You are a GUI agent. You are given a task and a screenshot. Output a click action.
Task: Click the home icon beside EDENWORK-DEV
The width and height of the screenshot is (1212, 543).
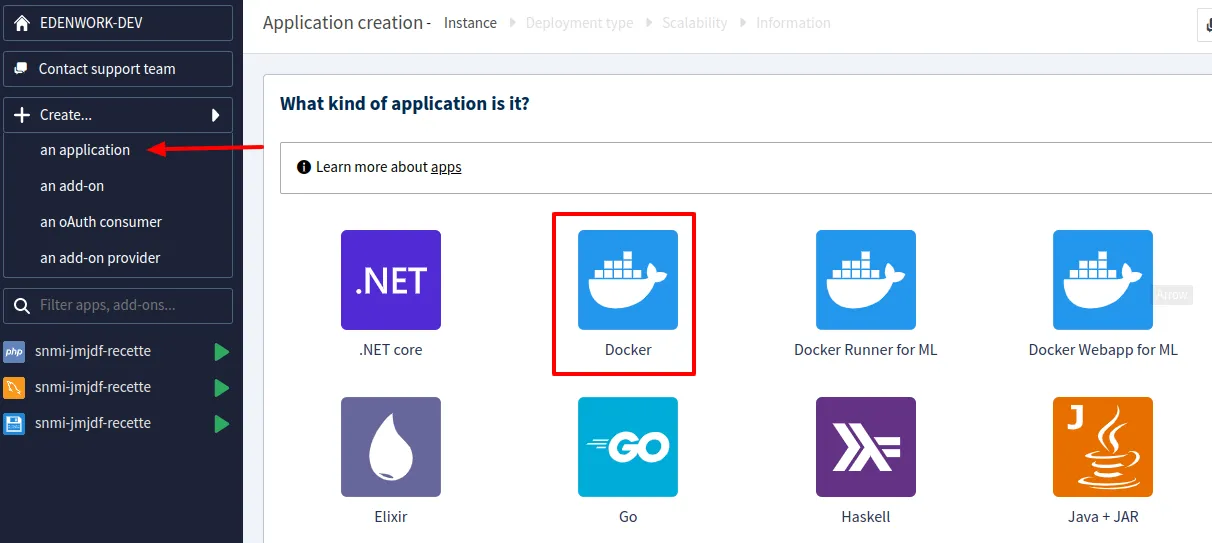click(22, 22)
